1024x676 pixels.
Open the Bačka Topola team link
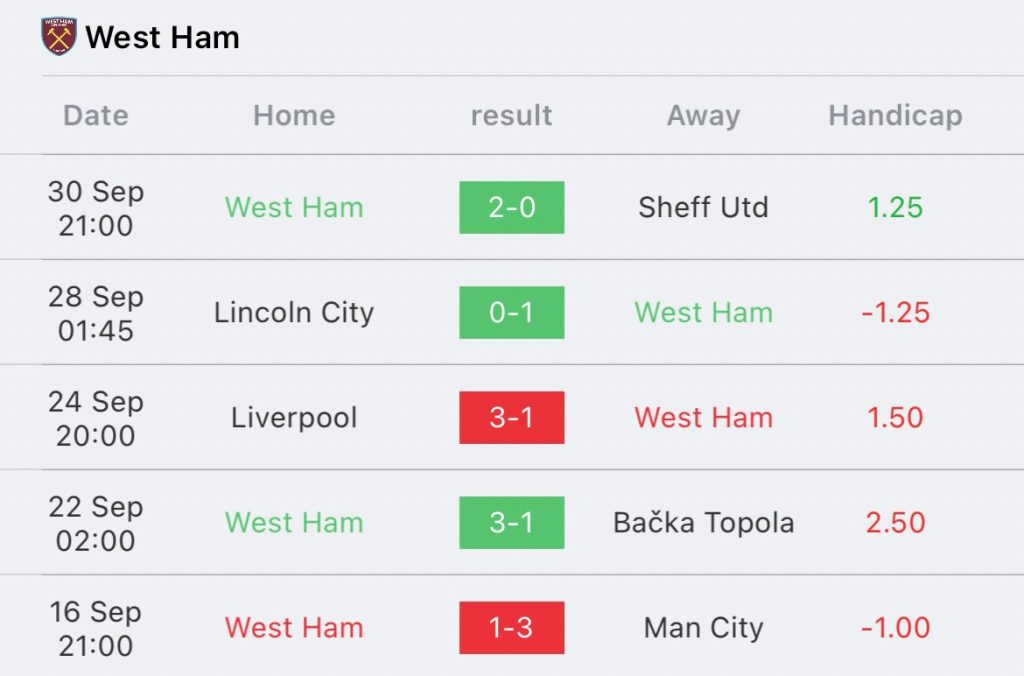pyautogui.click(x=703, y=523)
